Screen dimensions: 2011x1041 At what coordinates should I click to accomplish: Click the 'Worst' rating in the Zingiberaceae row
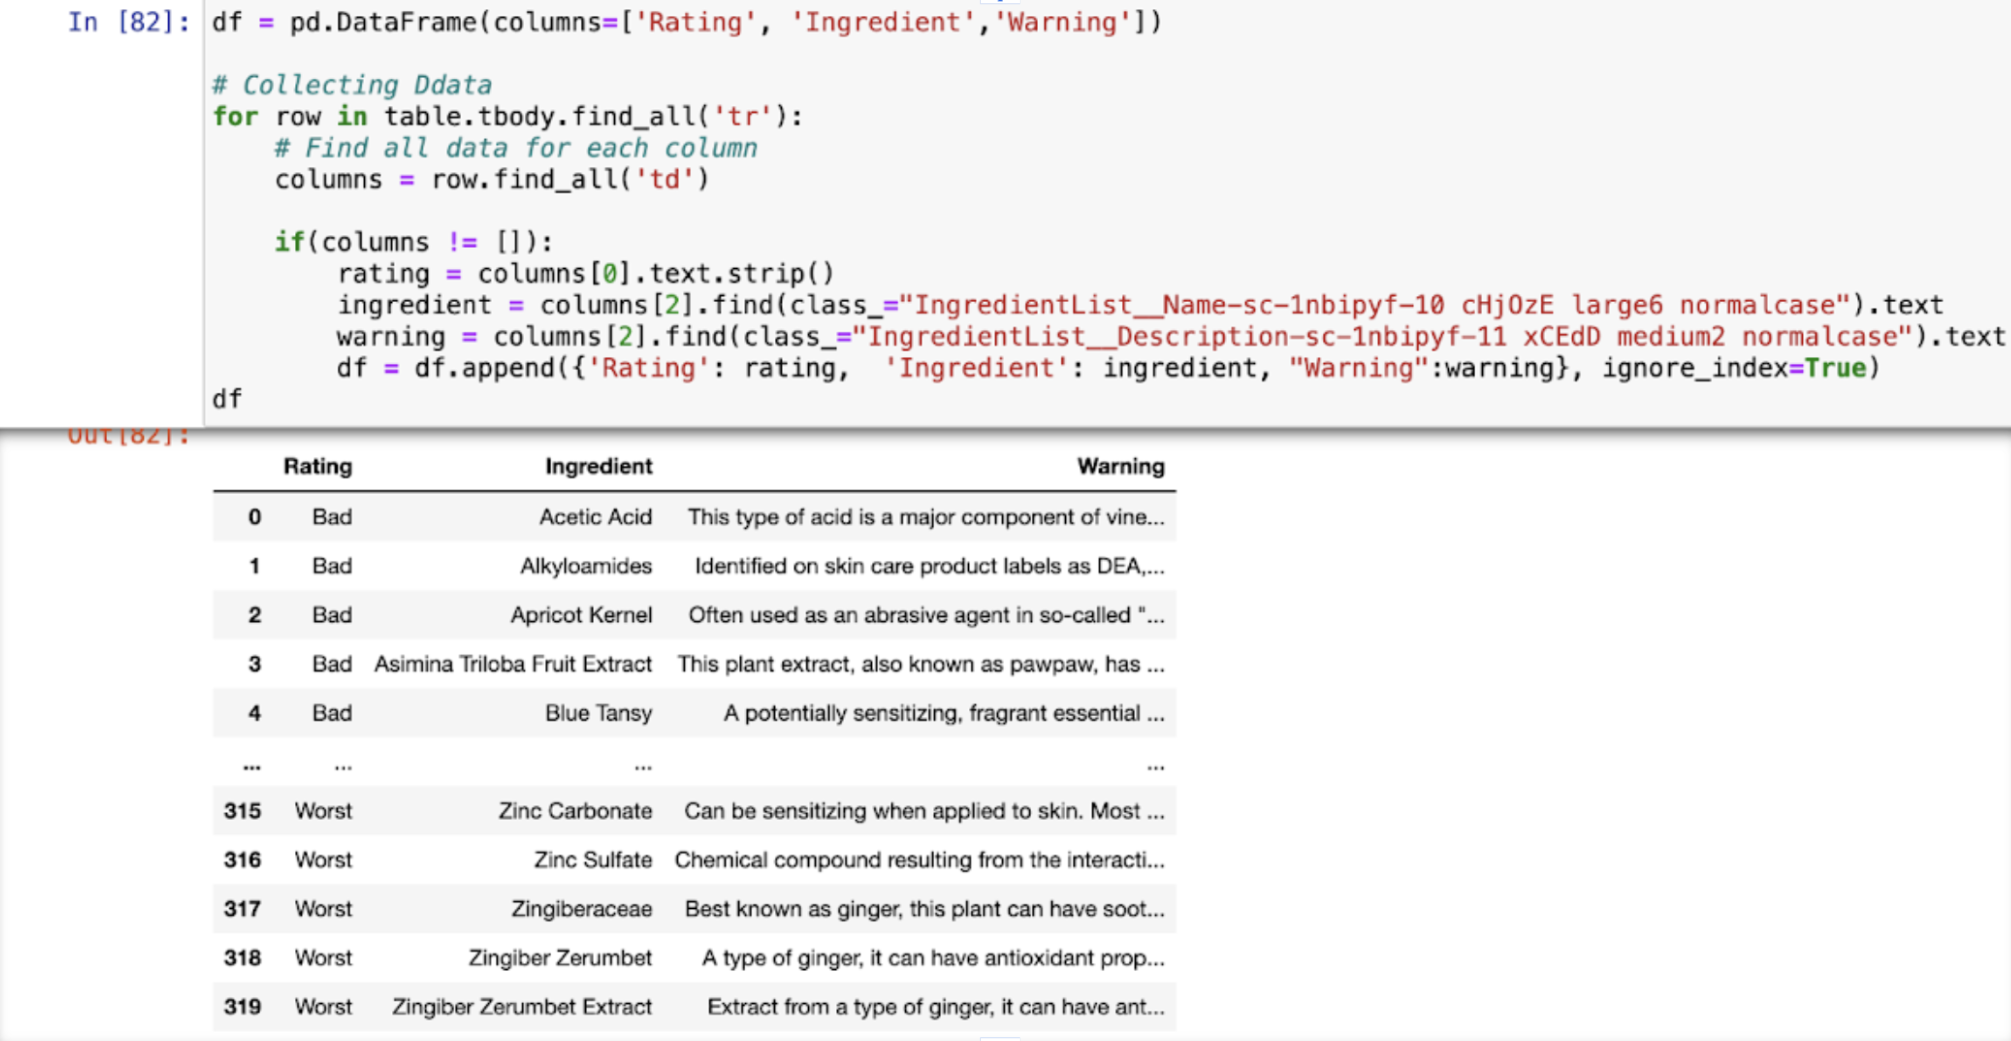pyautogui.click(x=323, y=909)
